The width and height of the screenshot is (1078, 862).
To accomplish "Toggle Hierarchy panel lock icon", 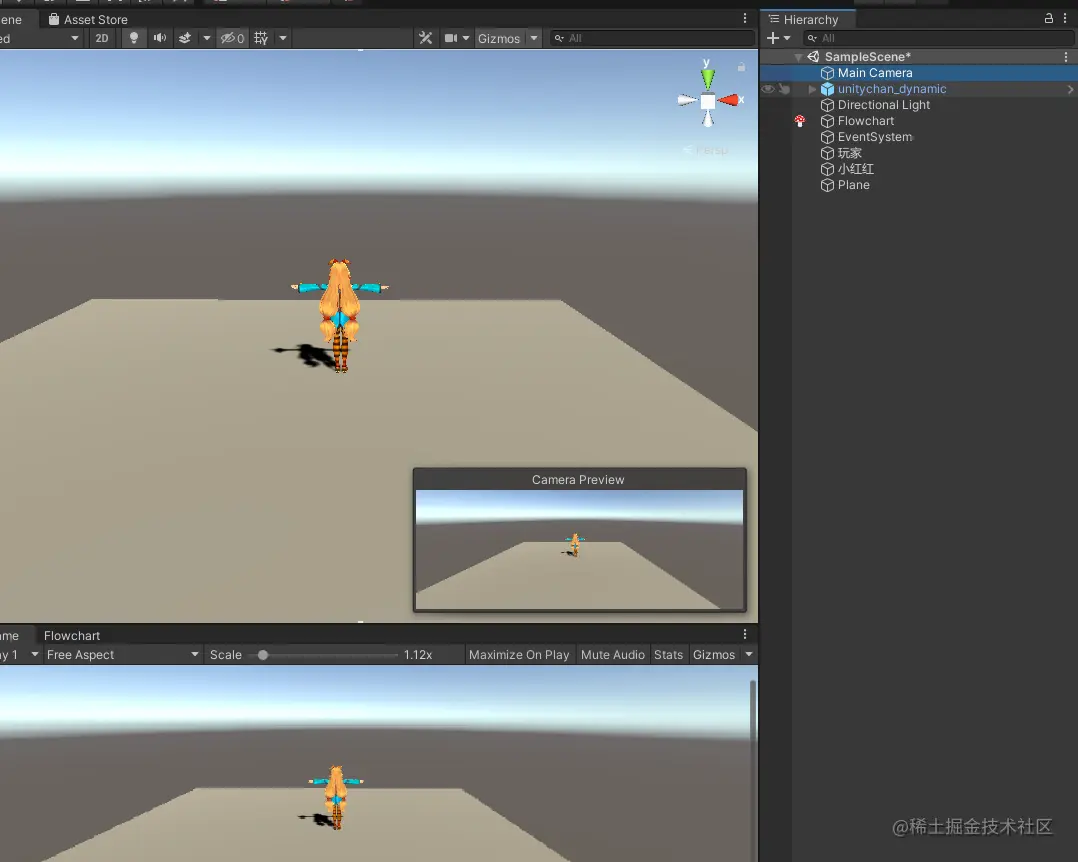I will pyautogui.click(x=1048, y=19).
